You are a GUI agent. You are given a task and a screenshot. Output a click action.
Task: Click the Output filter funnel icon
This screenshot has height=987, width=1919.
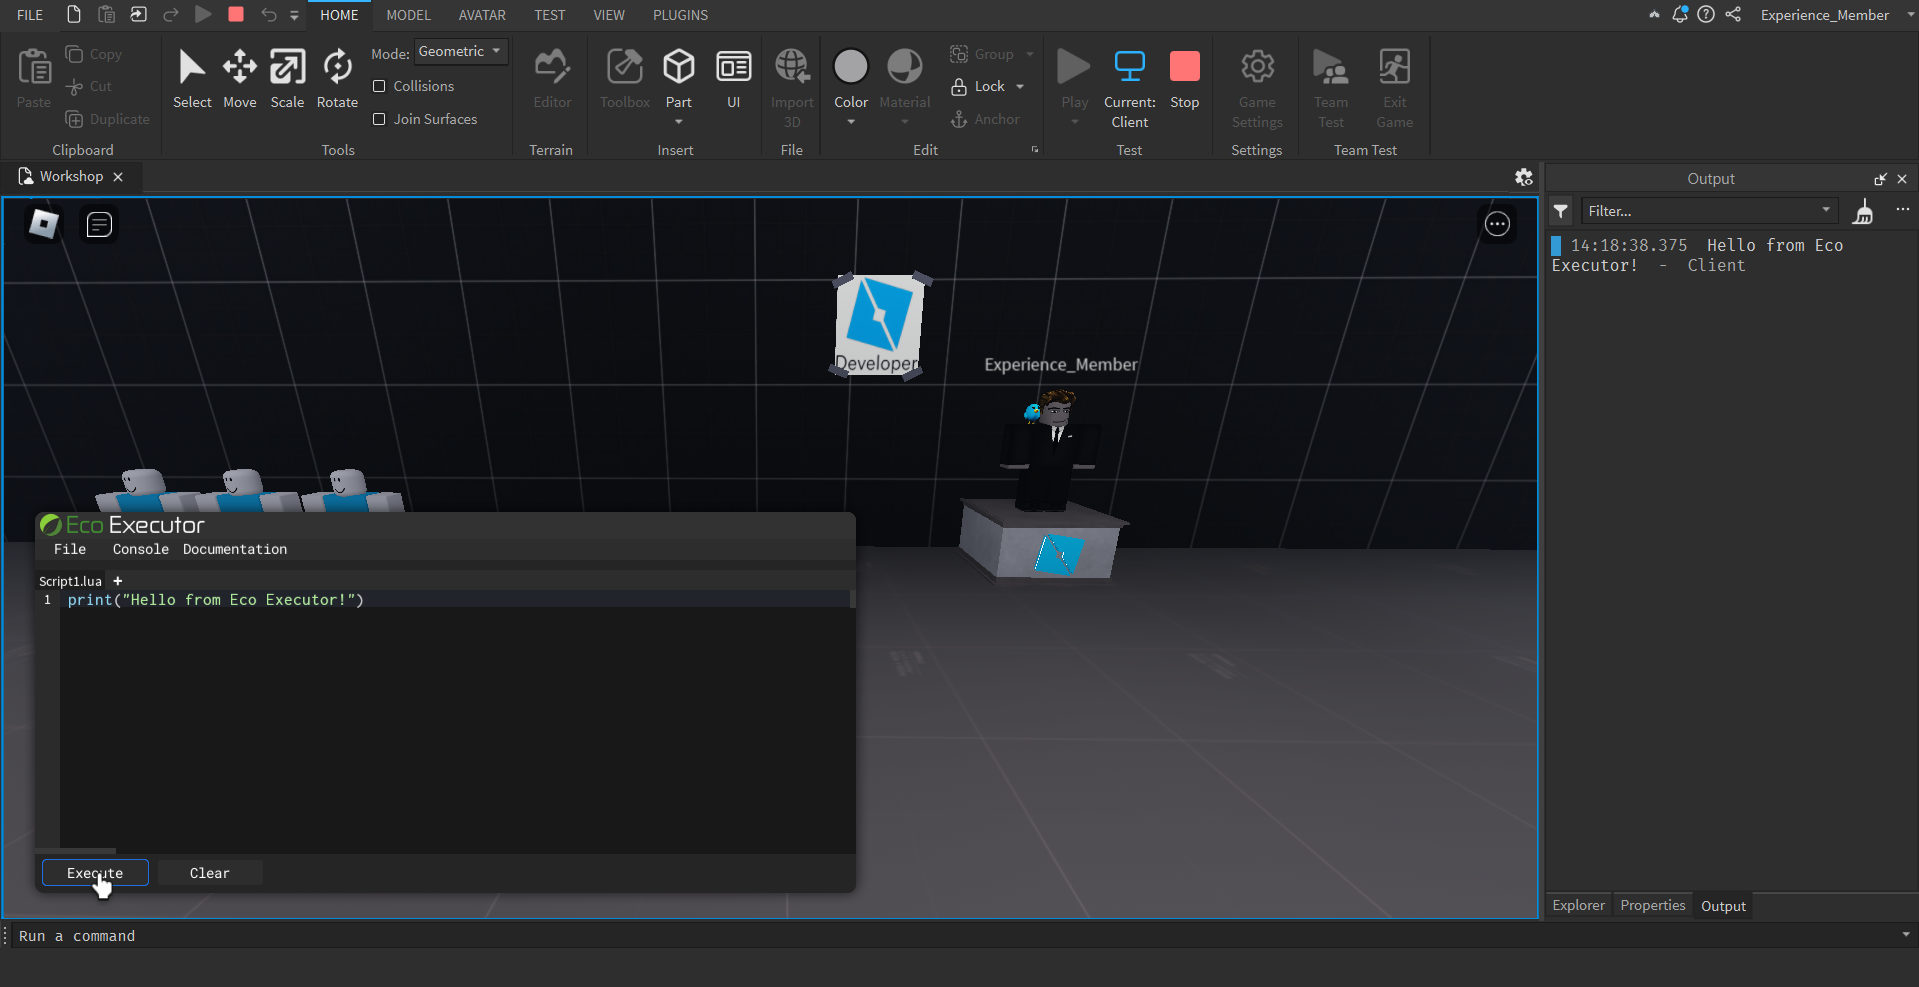(x=1561, y=211)
